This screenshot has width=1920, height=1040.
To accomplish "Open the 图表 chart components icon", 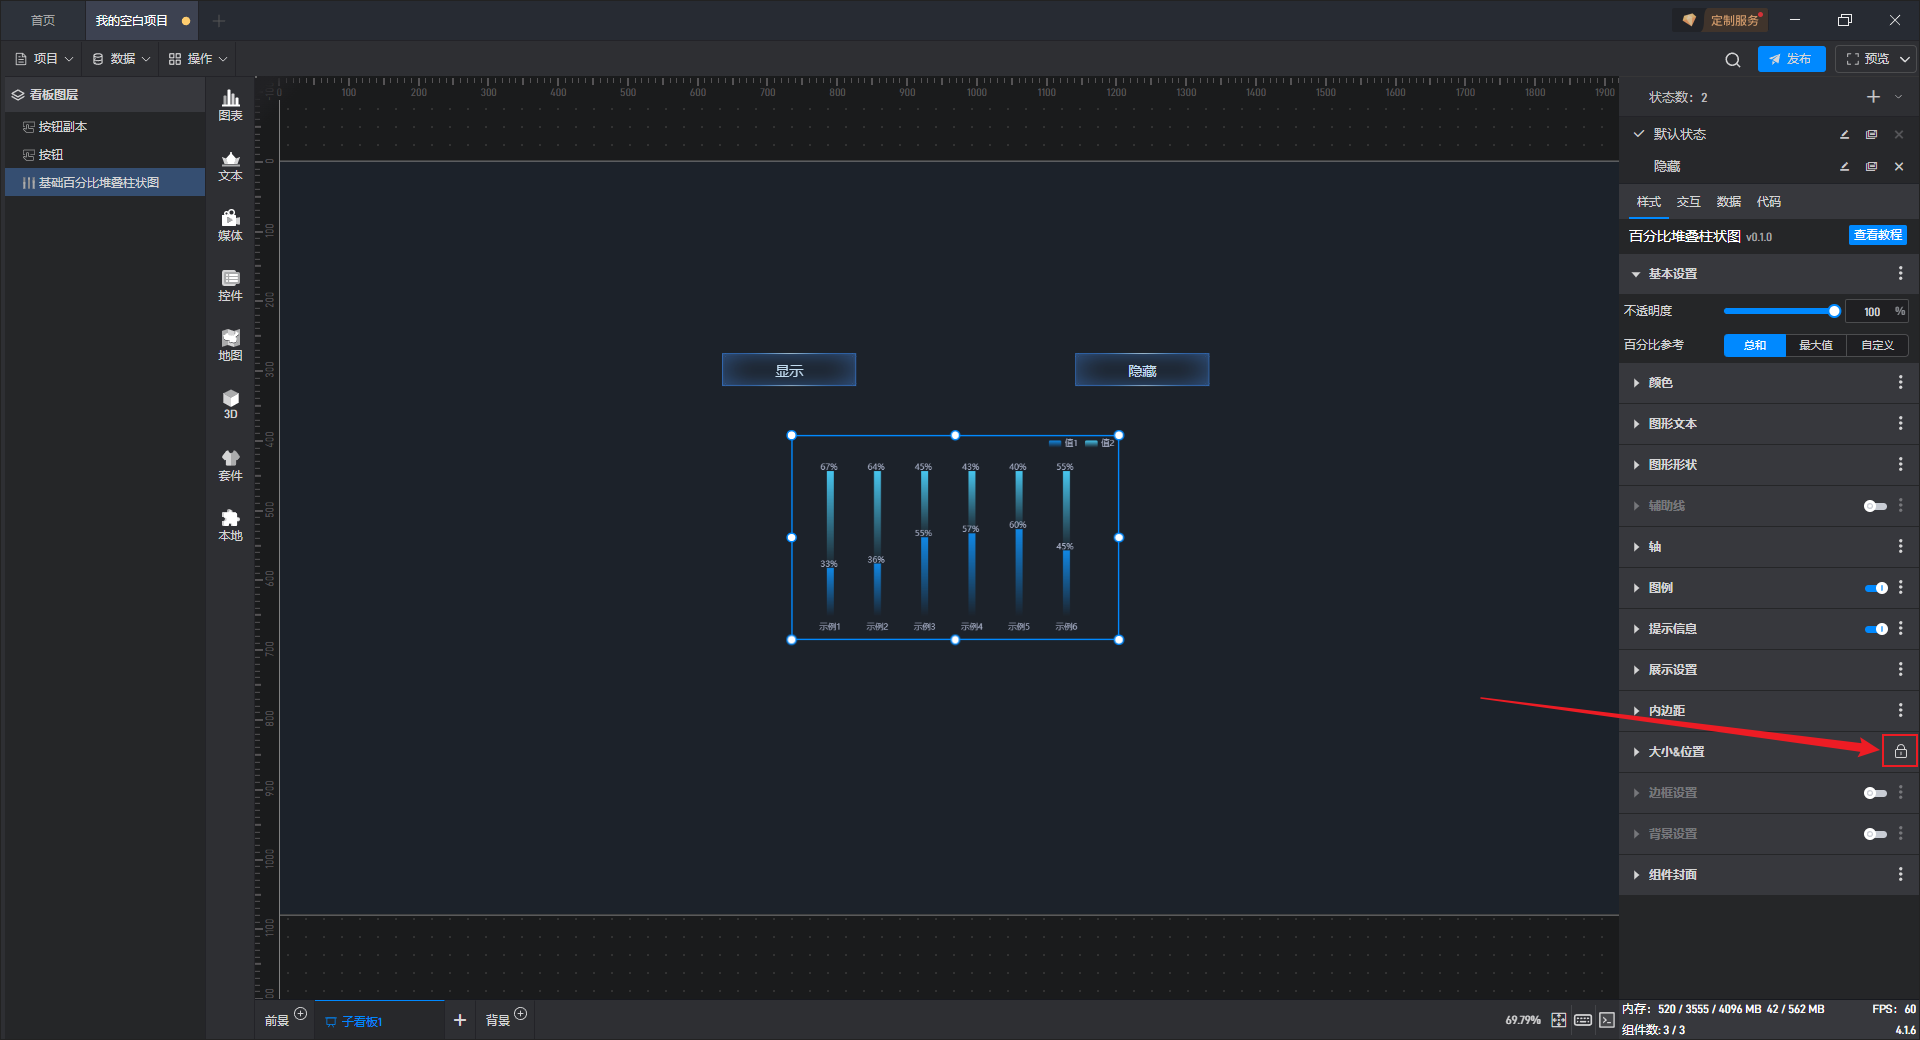I will click(x=230, y=104).
